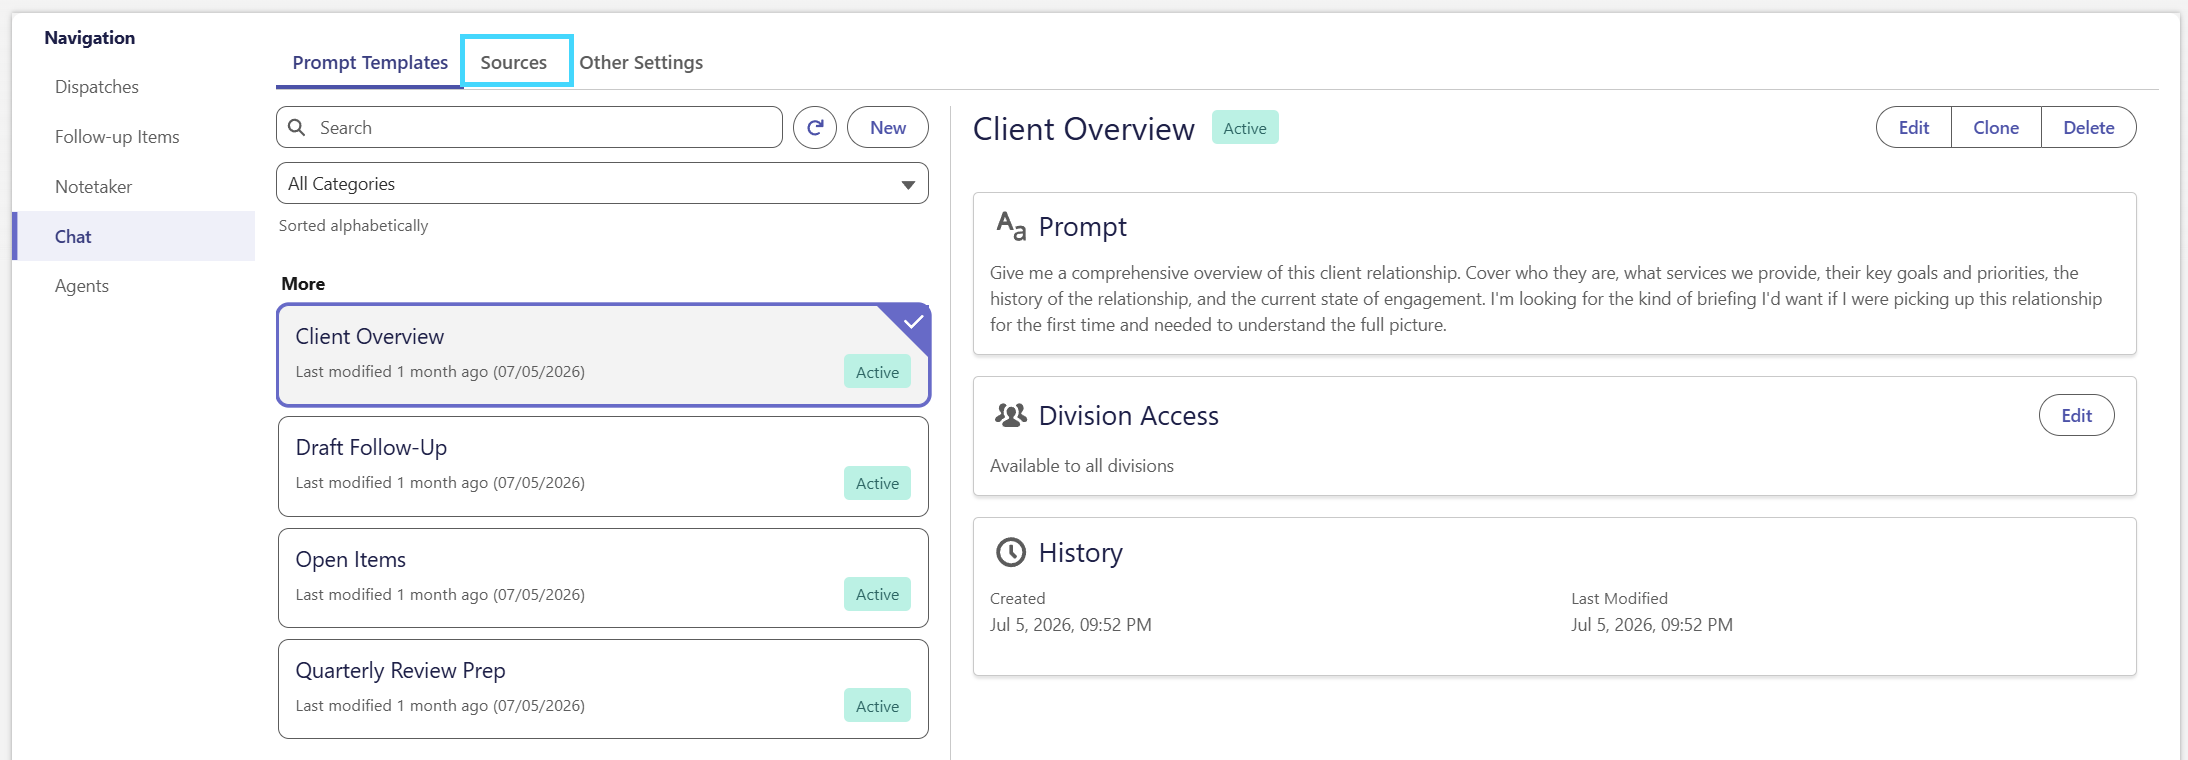Click the prompt description paragraph text

coord(1546,299)
